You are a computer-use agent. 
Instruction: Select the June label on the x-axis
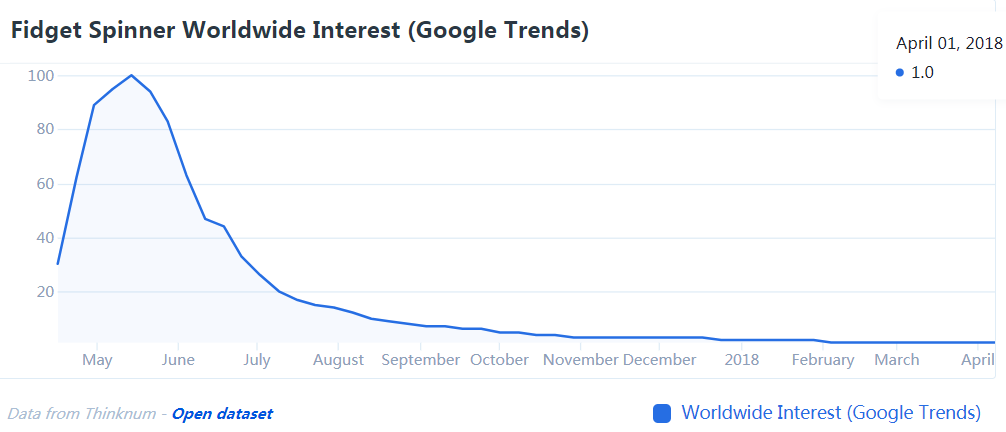[x=178, y=359]
